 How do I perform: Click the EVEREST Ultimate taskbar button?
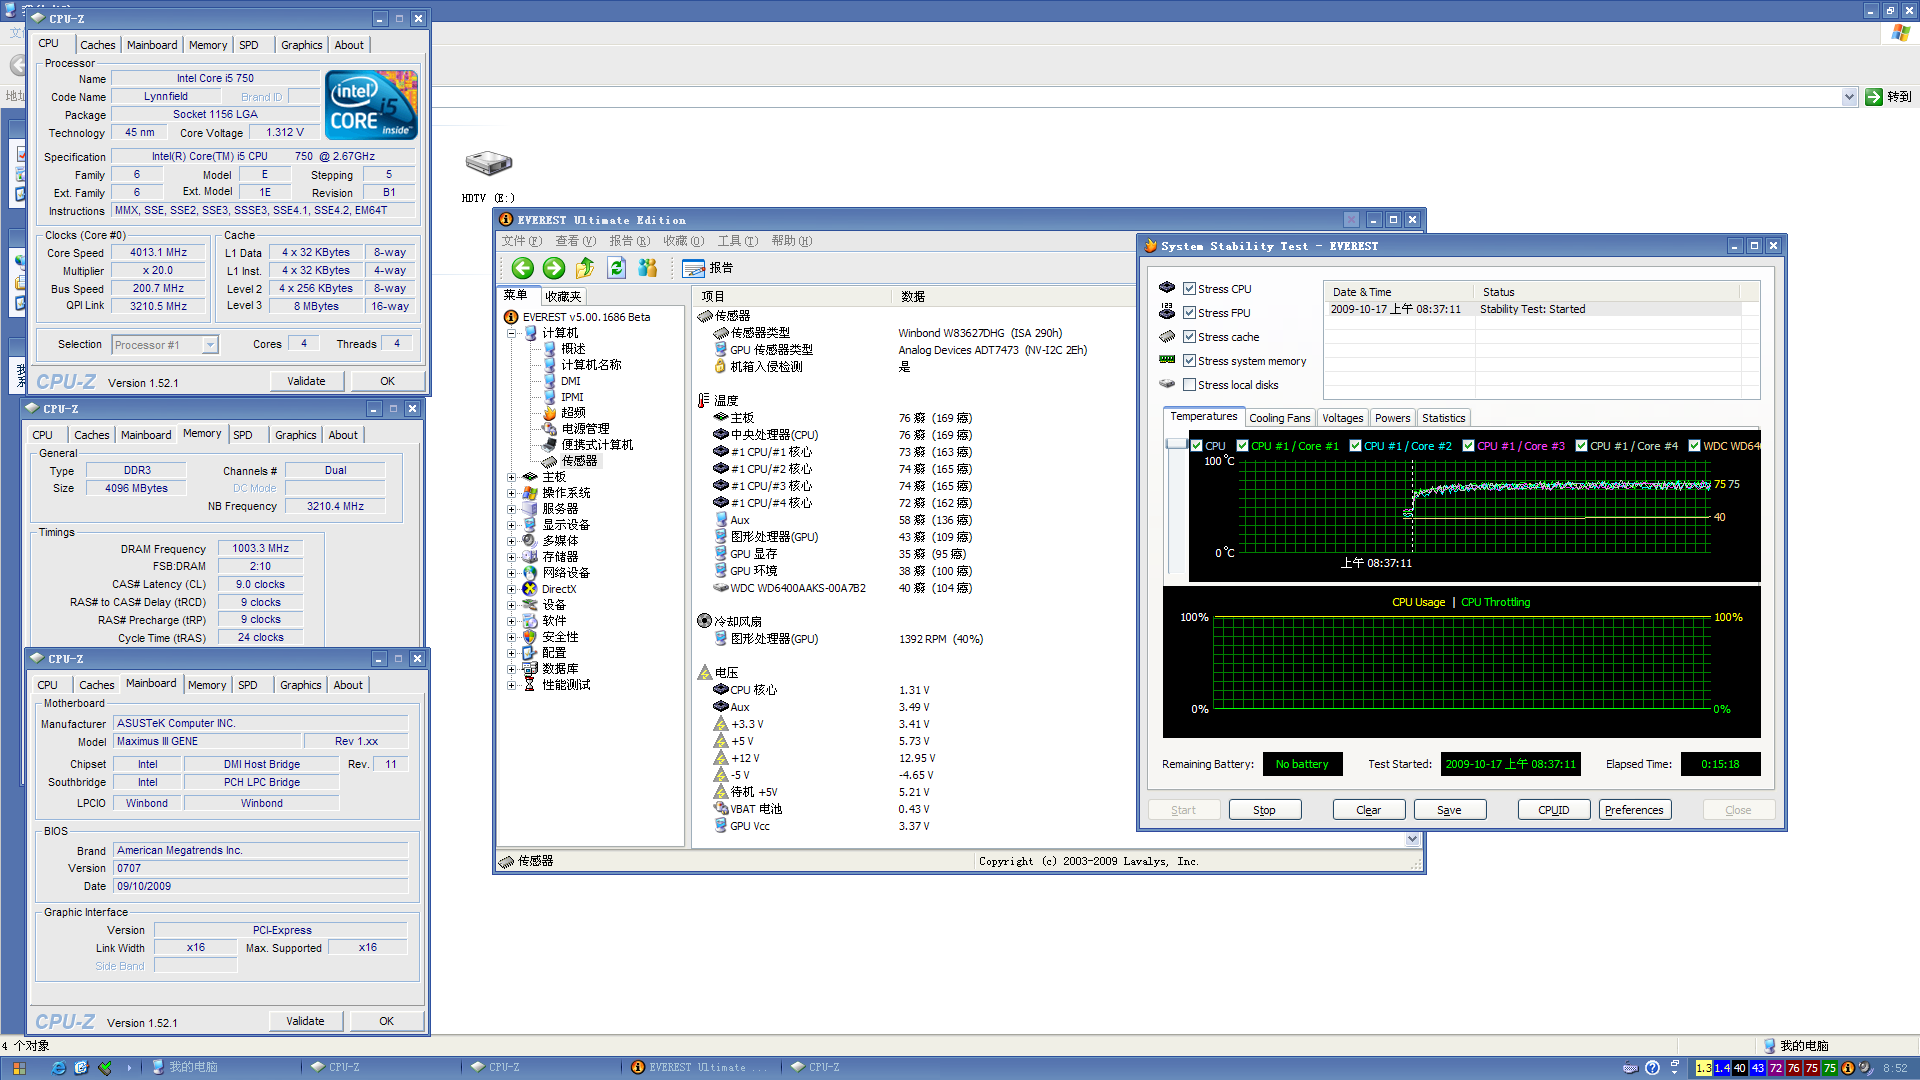(700, 1068)
